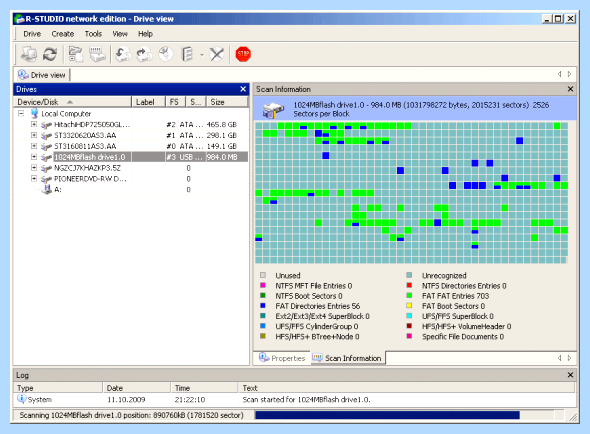Click the Remove crossed-out toolbar icon
Viewport: 590px width, 434px height.
click(216, 54)
